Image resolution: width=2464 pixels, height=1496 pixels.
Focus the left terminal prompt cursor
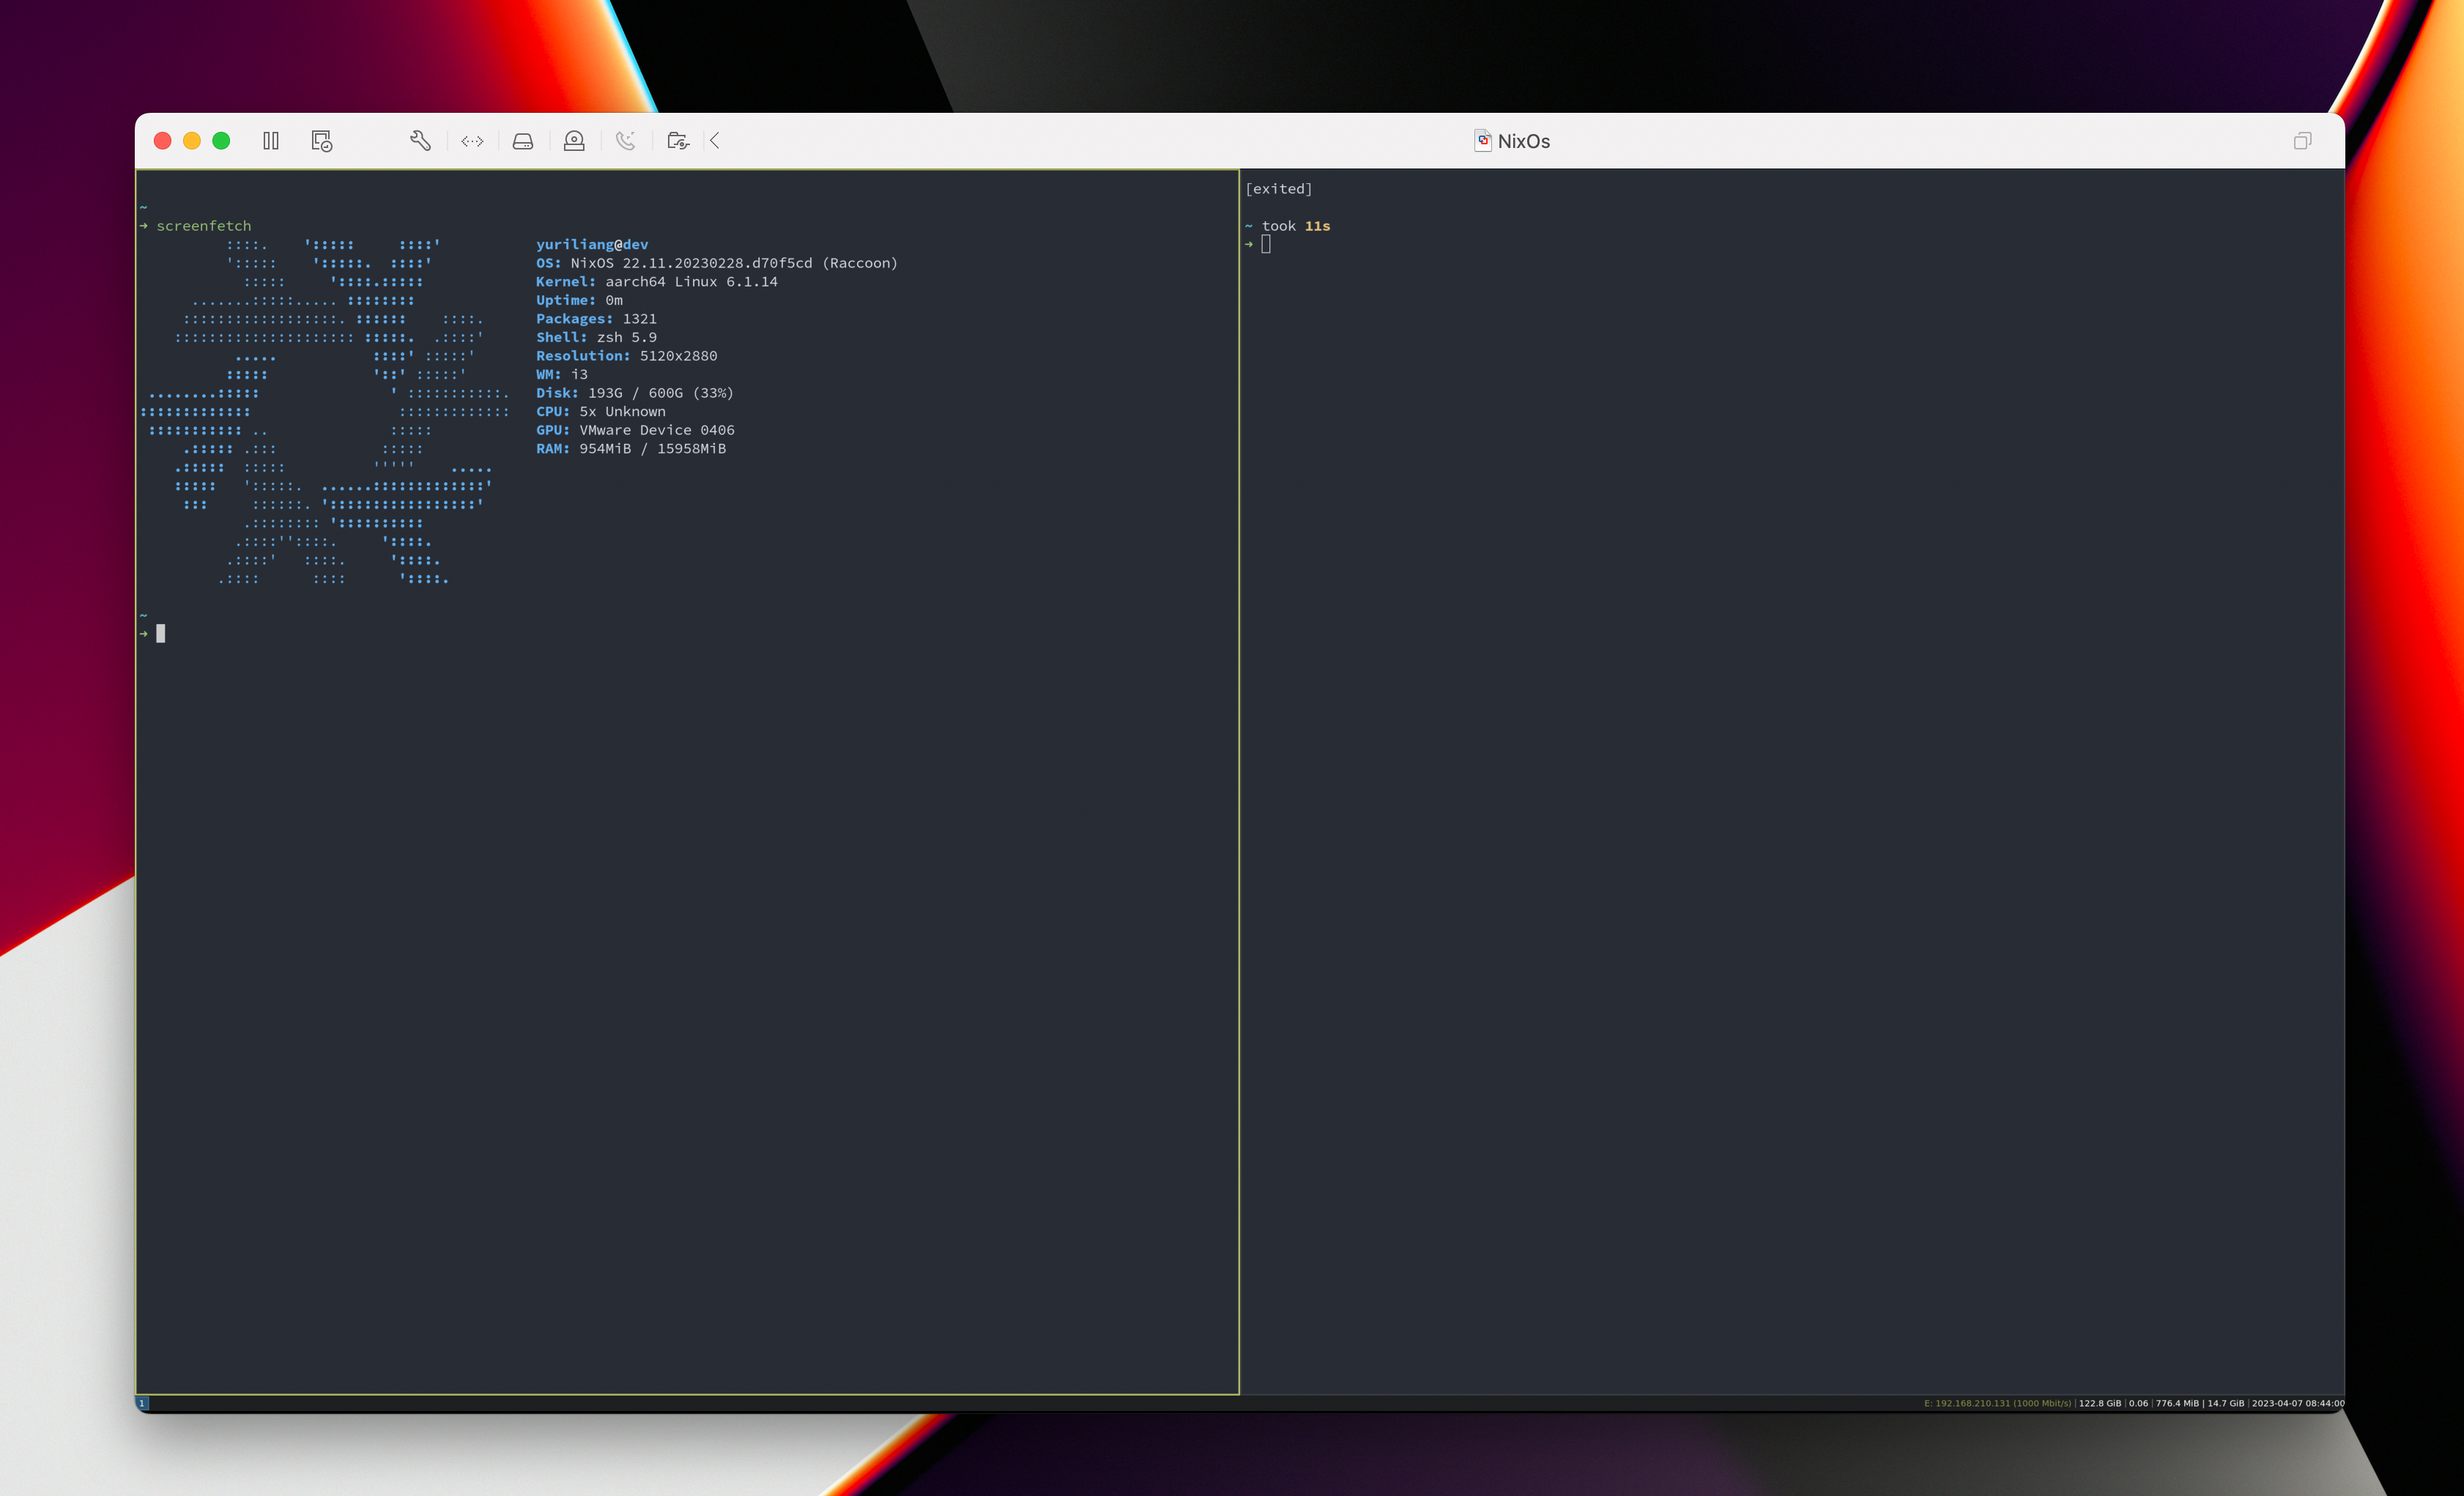pos(161,633)
